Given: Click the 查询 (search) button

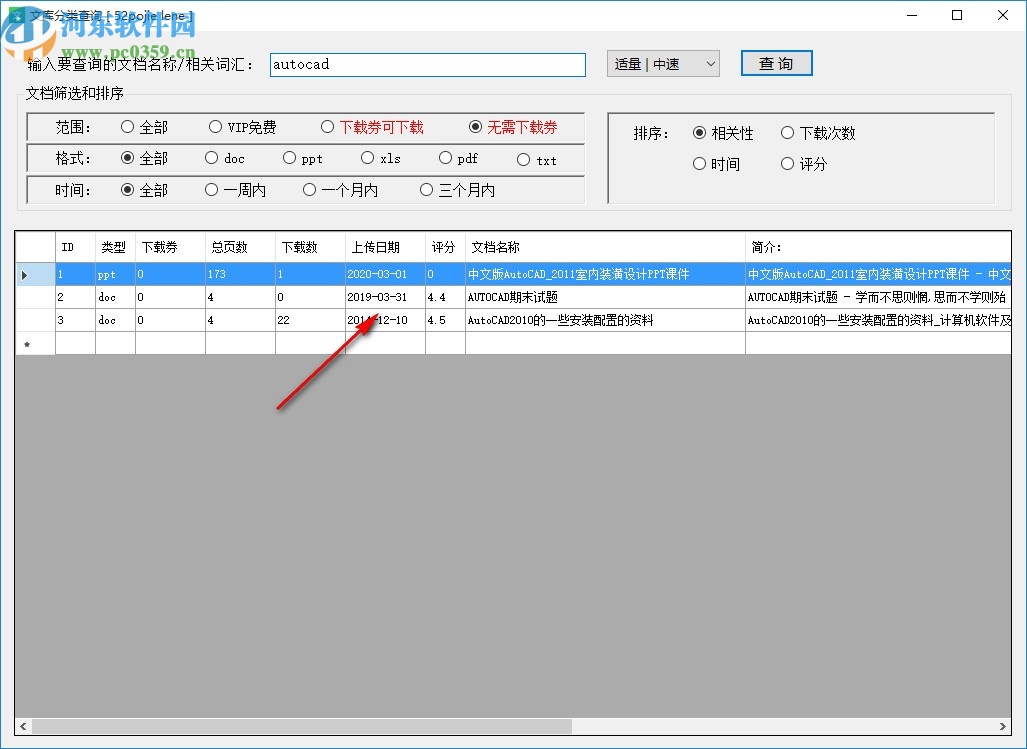Looking at the screenshot, I should tap(776, 63).
